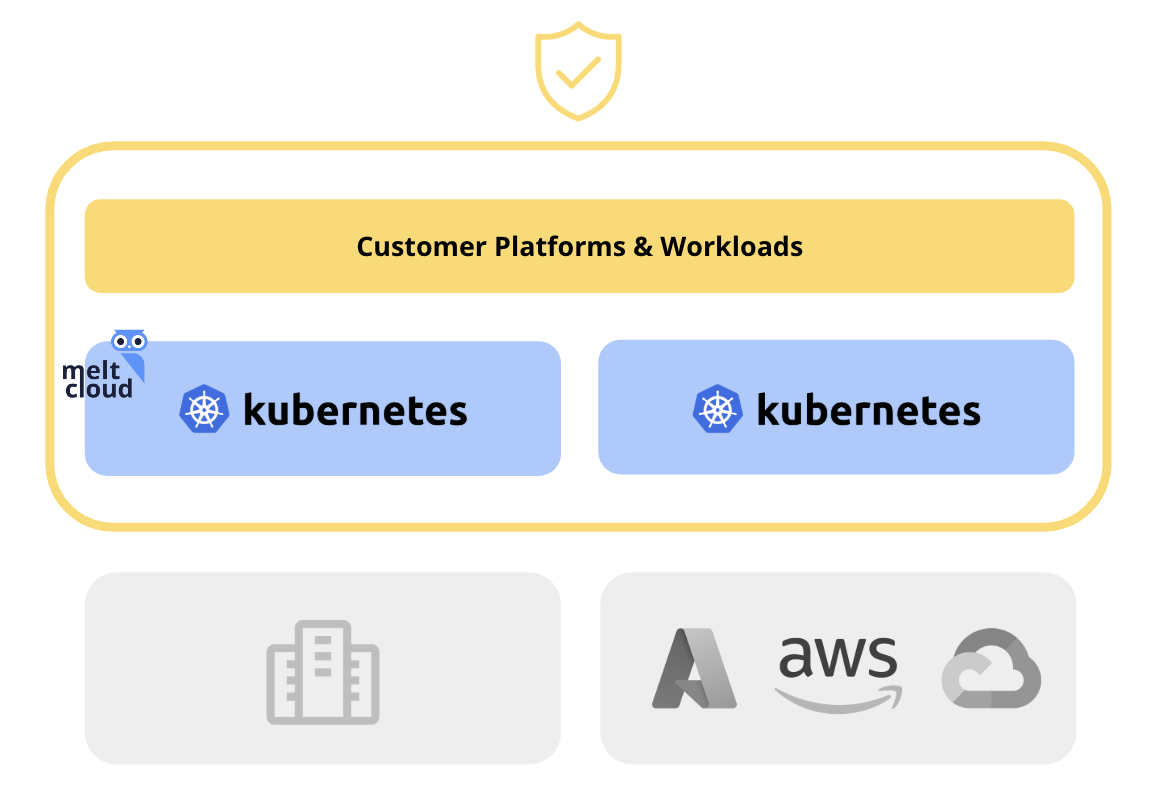The height and width of the screenshot is (812, 1156).
Task: Select the Kubernetes wheel logo in left box
Action: tap(204, 410)
